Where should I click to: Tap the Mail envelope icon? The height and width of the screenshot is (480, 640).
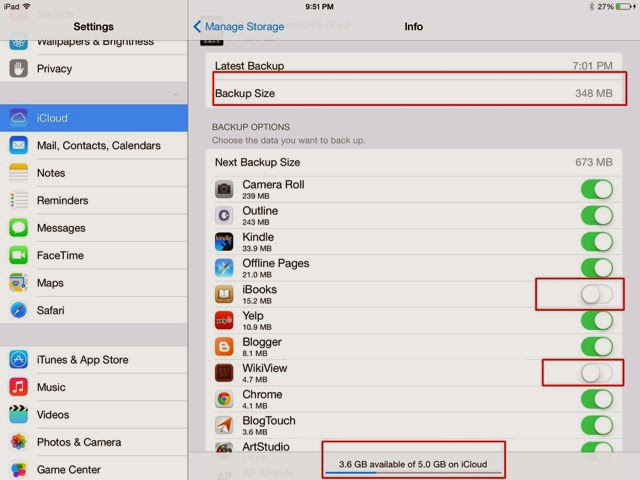[19, 145]
